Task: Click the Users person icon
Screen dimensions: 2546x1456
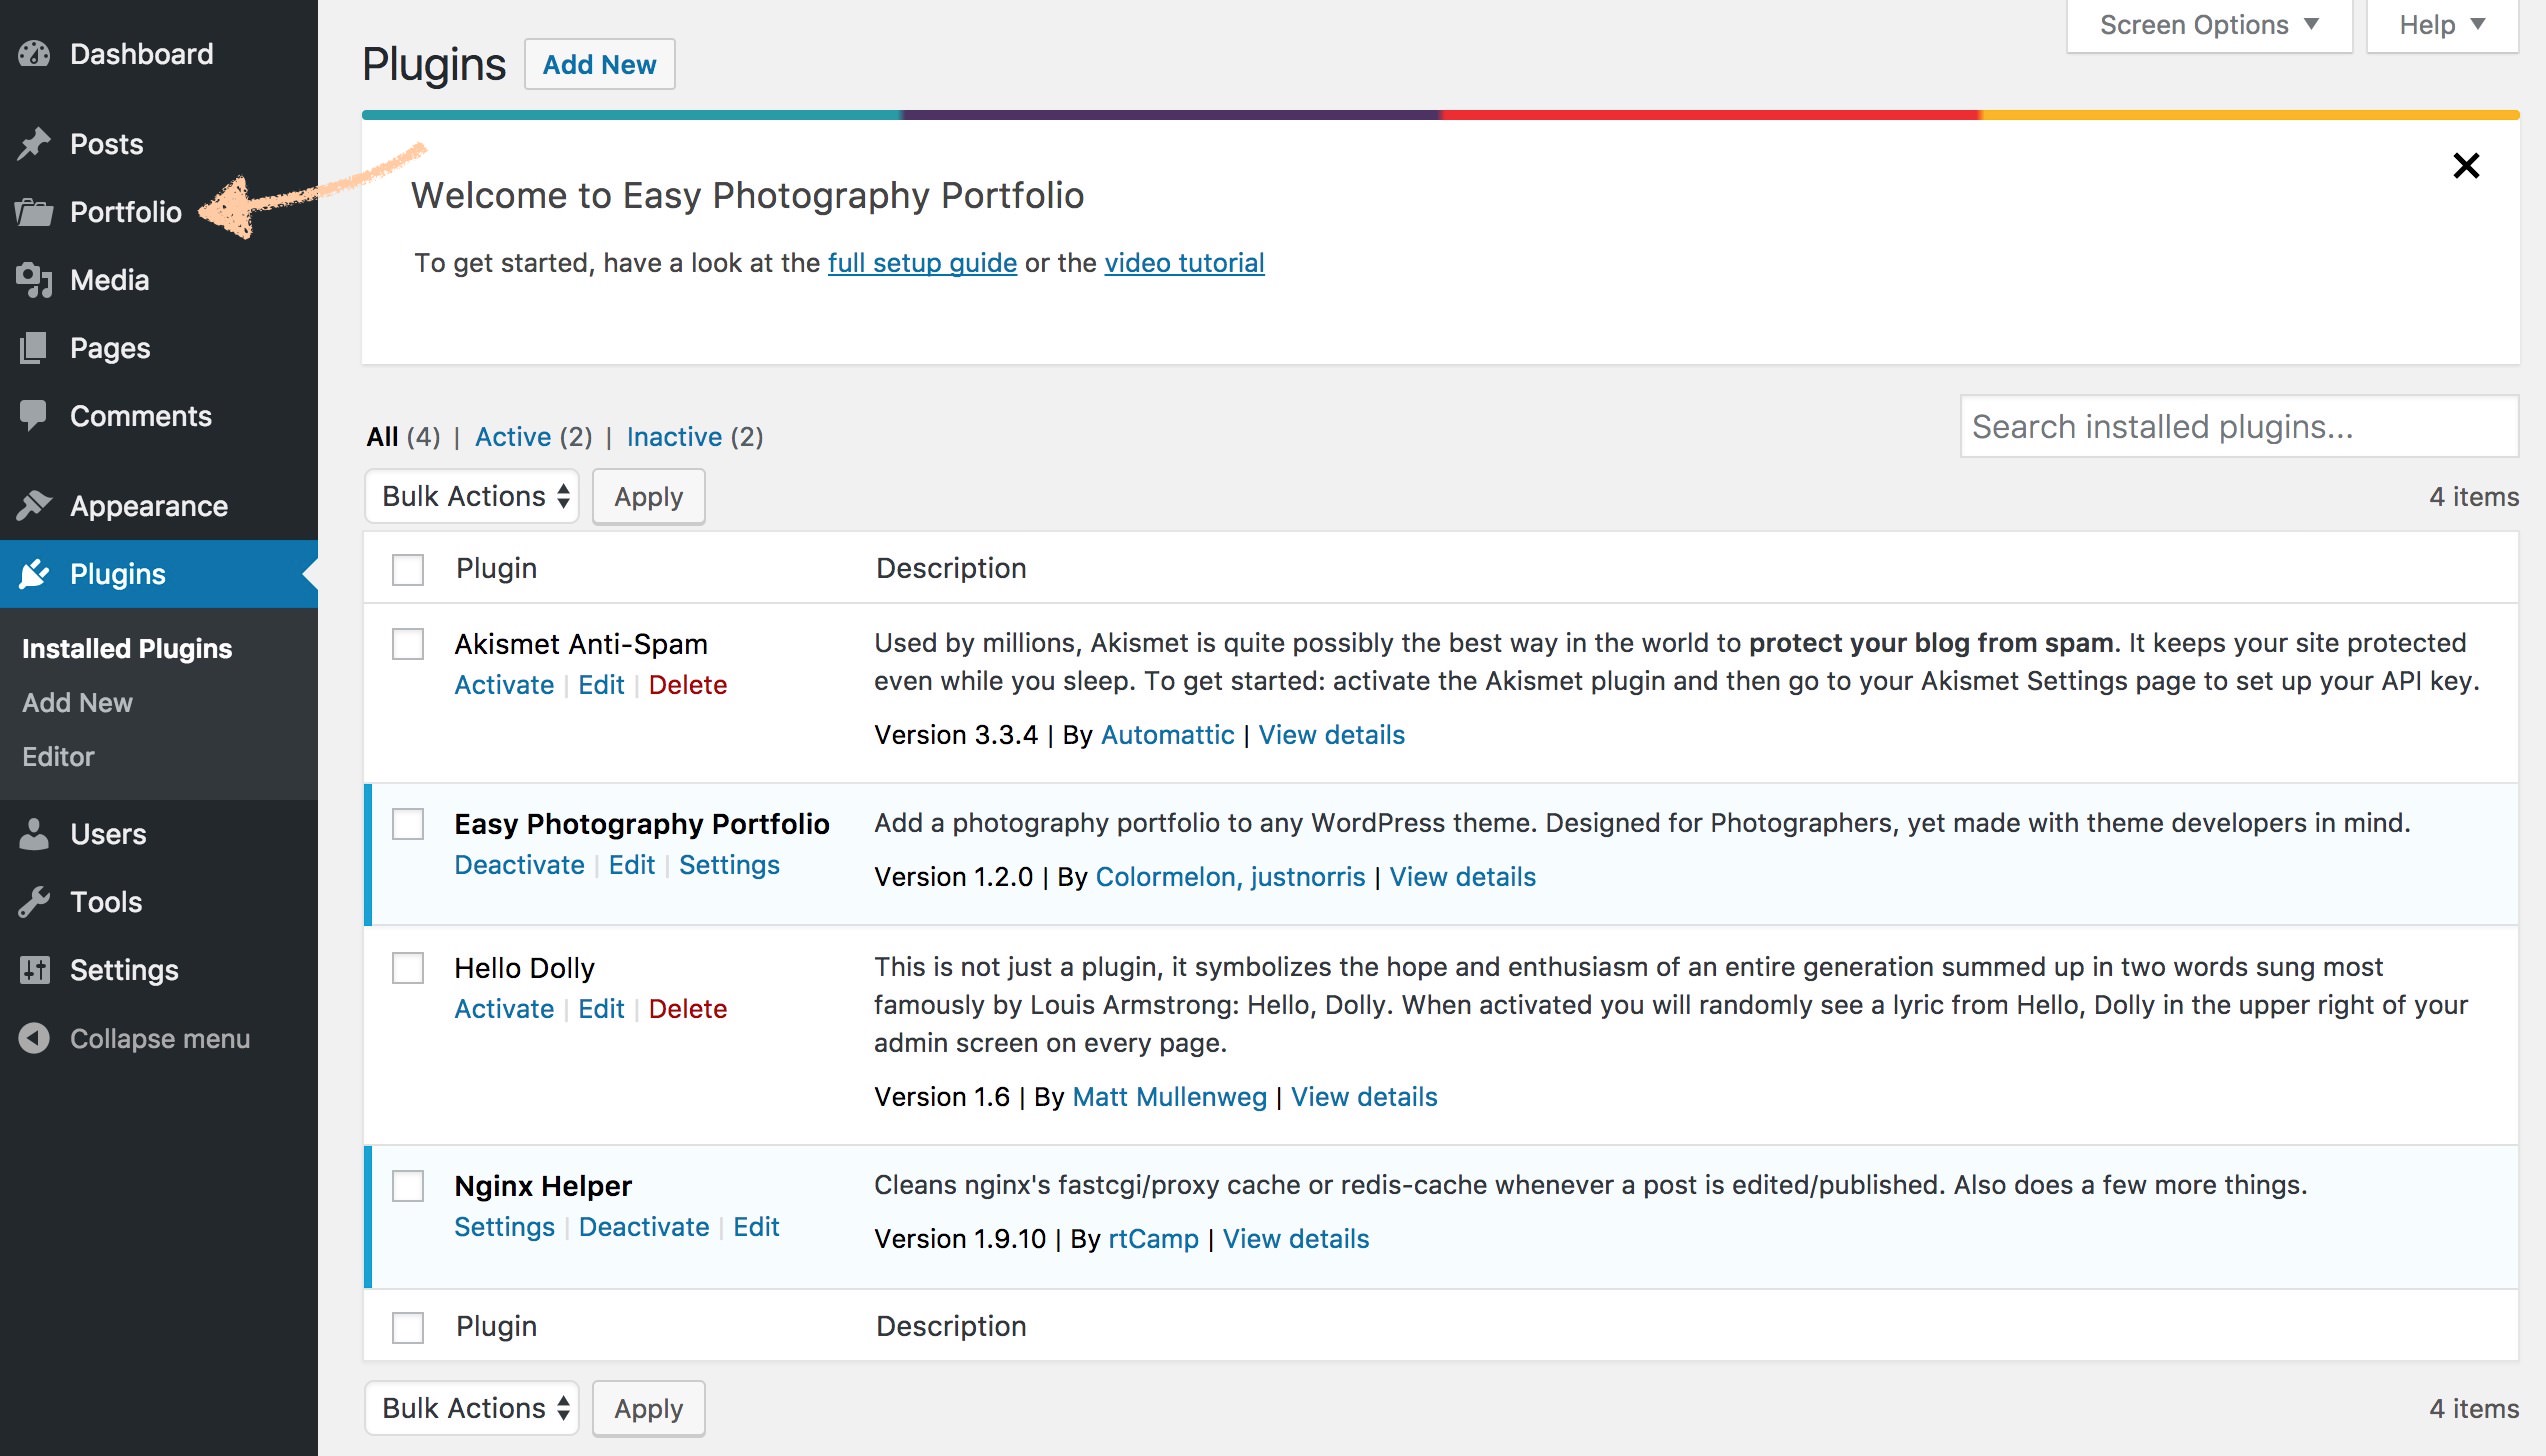Action: (x=34, y=834)
